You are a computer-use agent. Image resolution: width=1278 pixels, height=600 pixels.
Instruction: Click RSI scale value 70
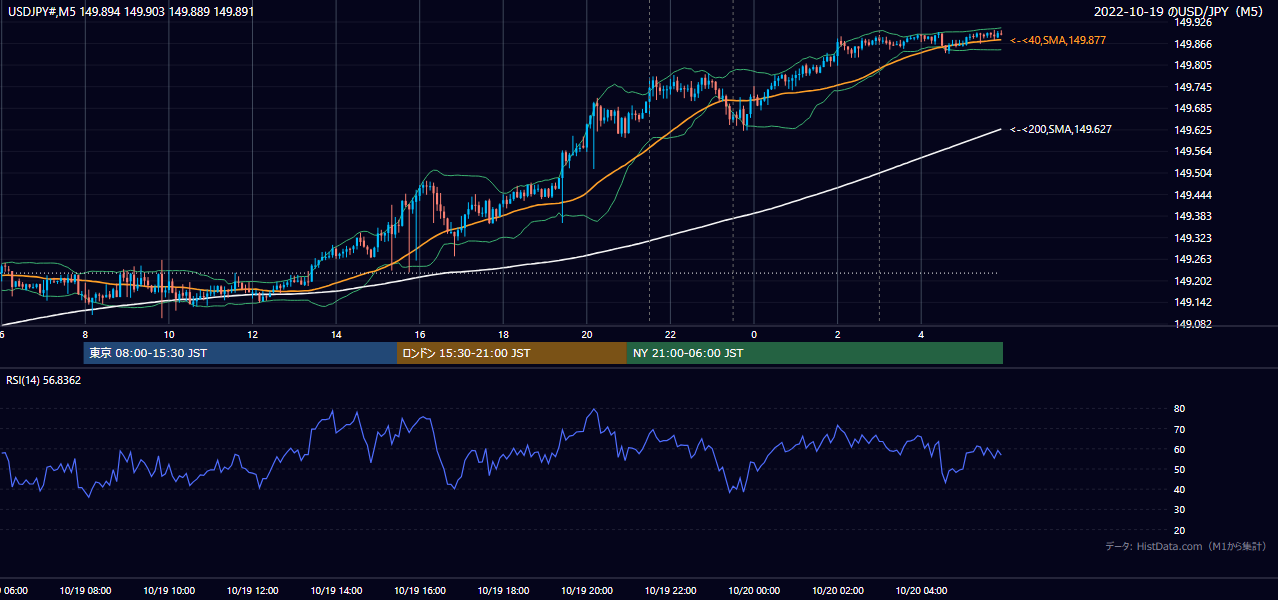click(1179, 429)
